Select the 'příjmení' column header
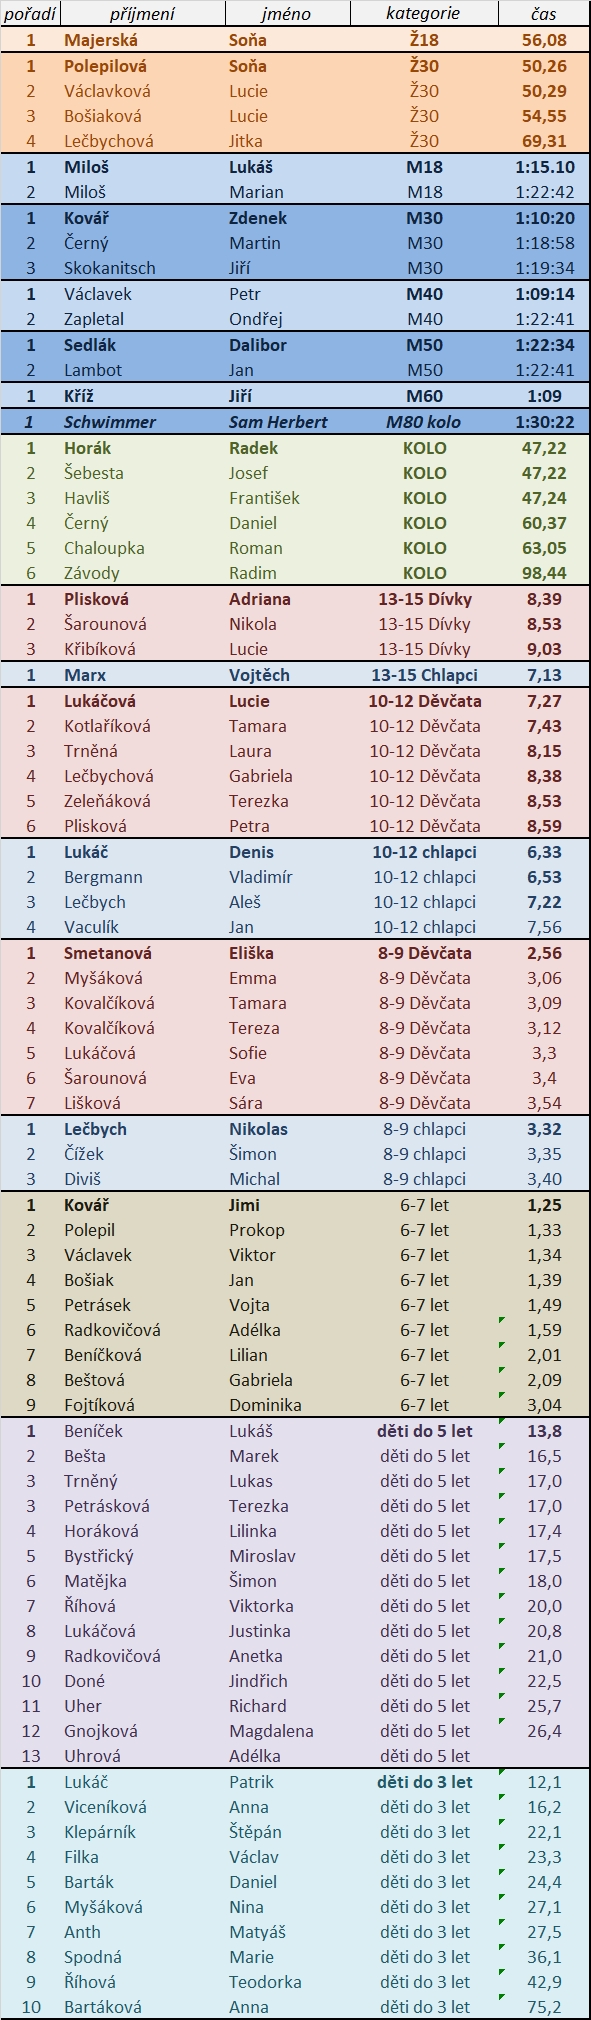 pos(142,14)
